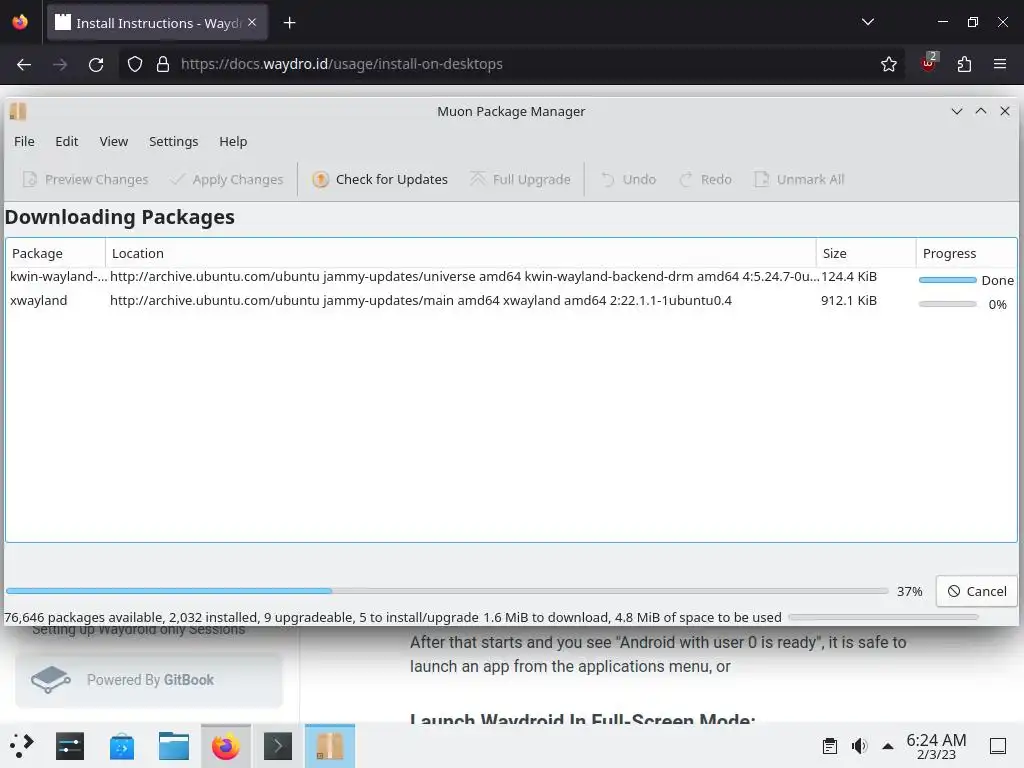This screenshot has height=768, width=1024.
Task: Click the shield tracking protection icon
Action: point(135,64)
